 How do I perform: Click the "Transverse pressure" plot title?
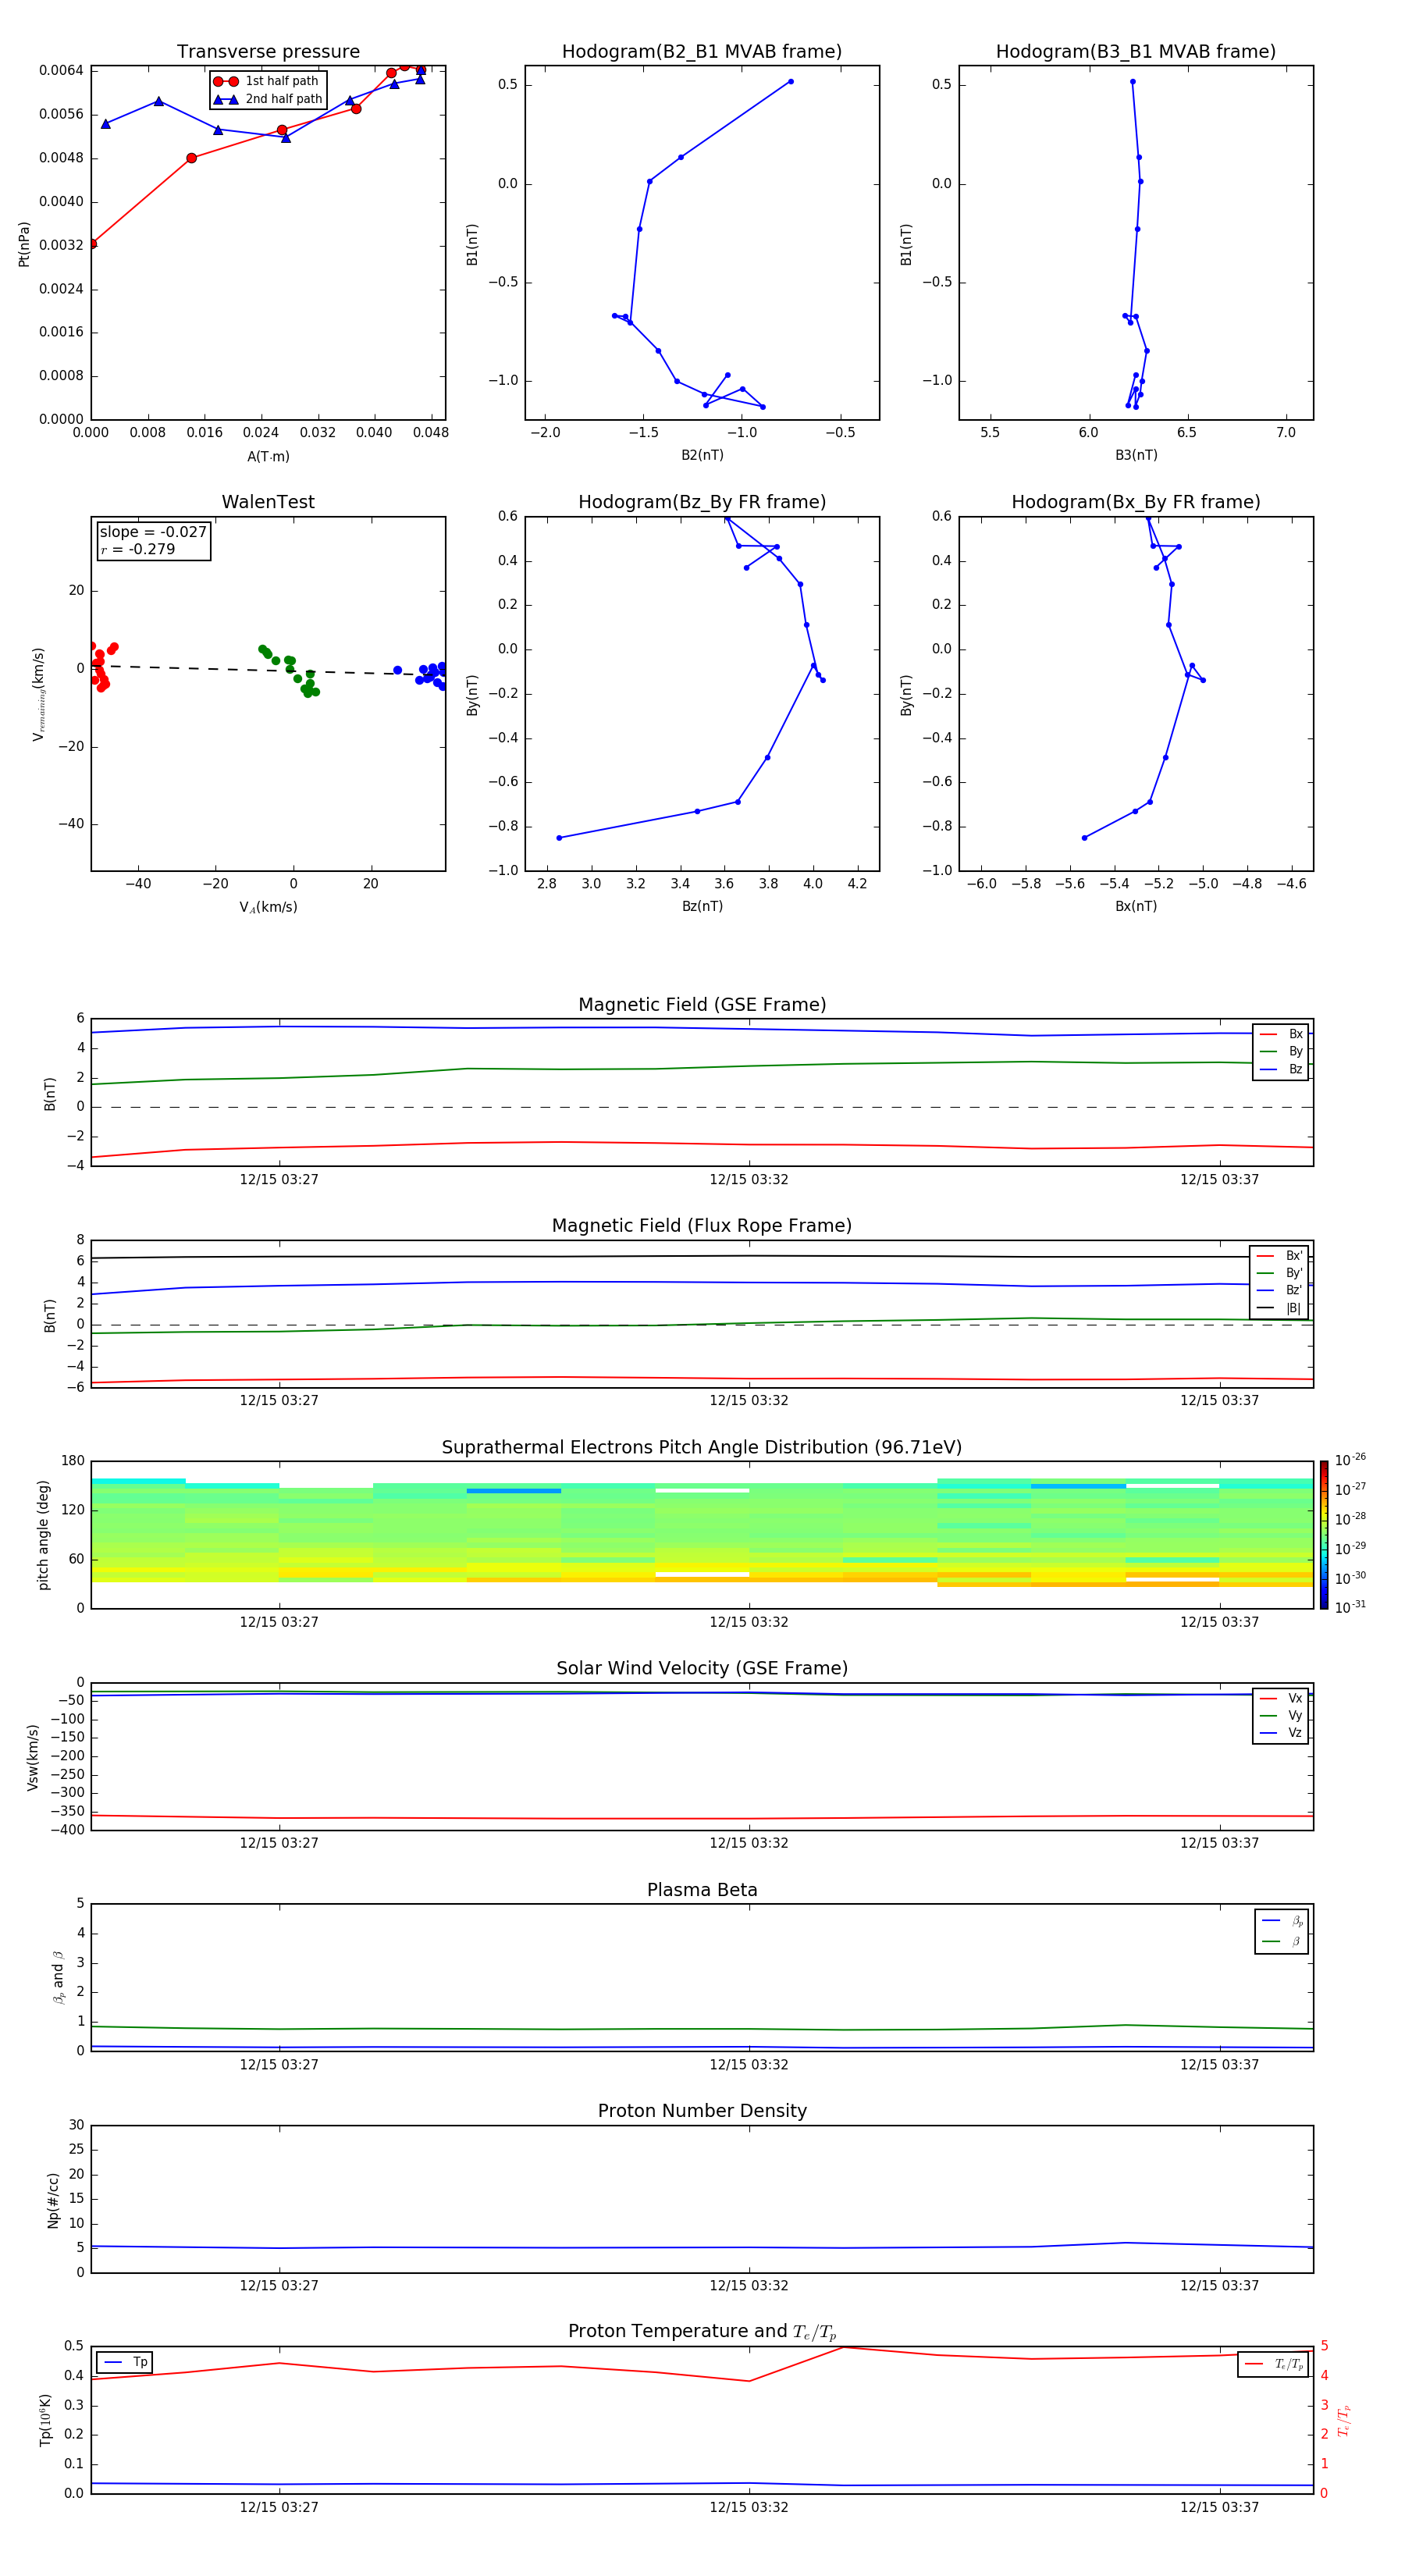pos(268,52)
